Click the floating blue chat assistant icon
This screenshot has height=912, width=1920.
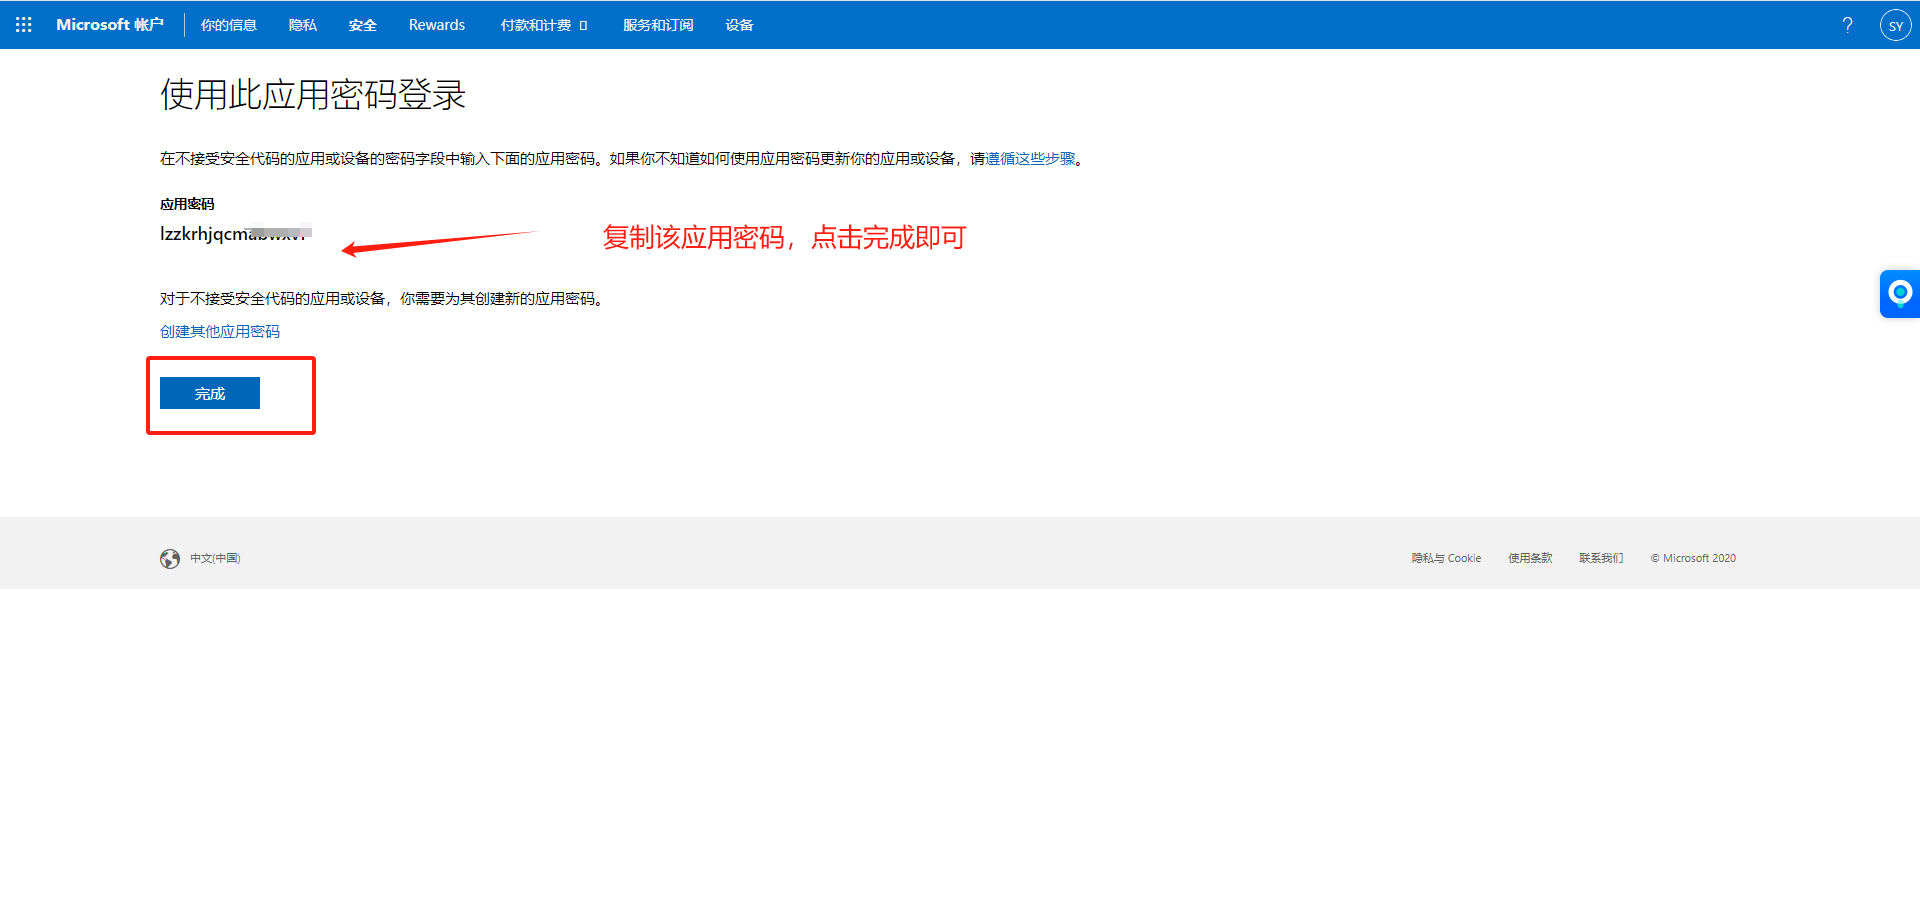pos(1900,294)
